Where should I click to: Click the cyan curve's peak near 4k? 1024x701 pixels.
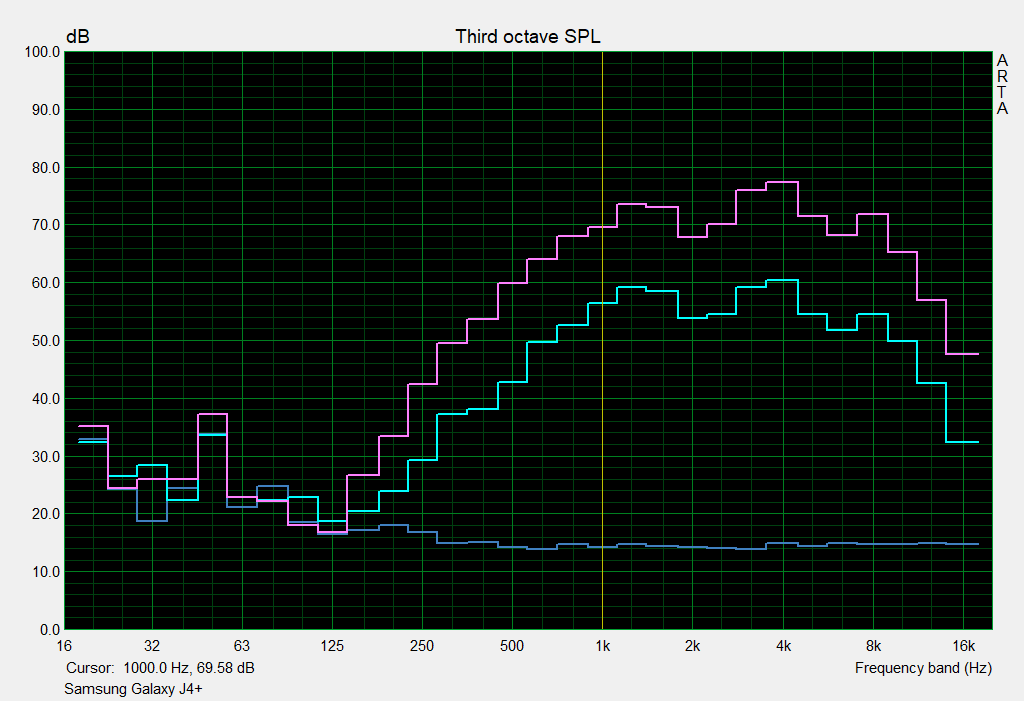[782, 280]
